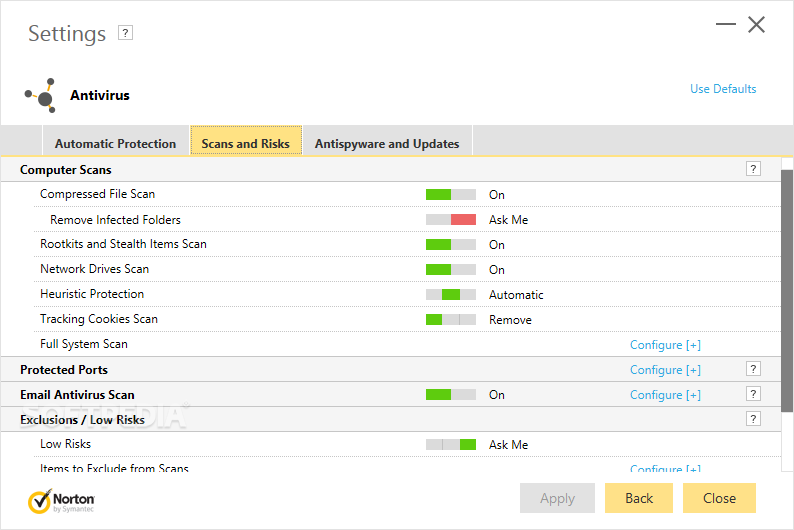The width and height of the screenshot is (794, 530).
Task: Click the Antivirus network icon
Action: click(40, 96)
